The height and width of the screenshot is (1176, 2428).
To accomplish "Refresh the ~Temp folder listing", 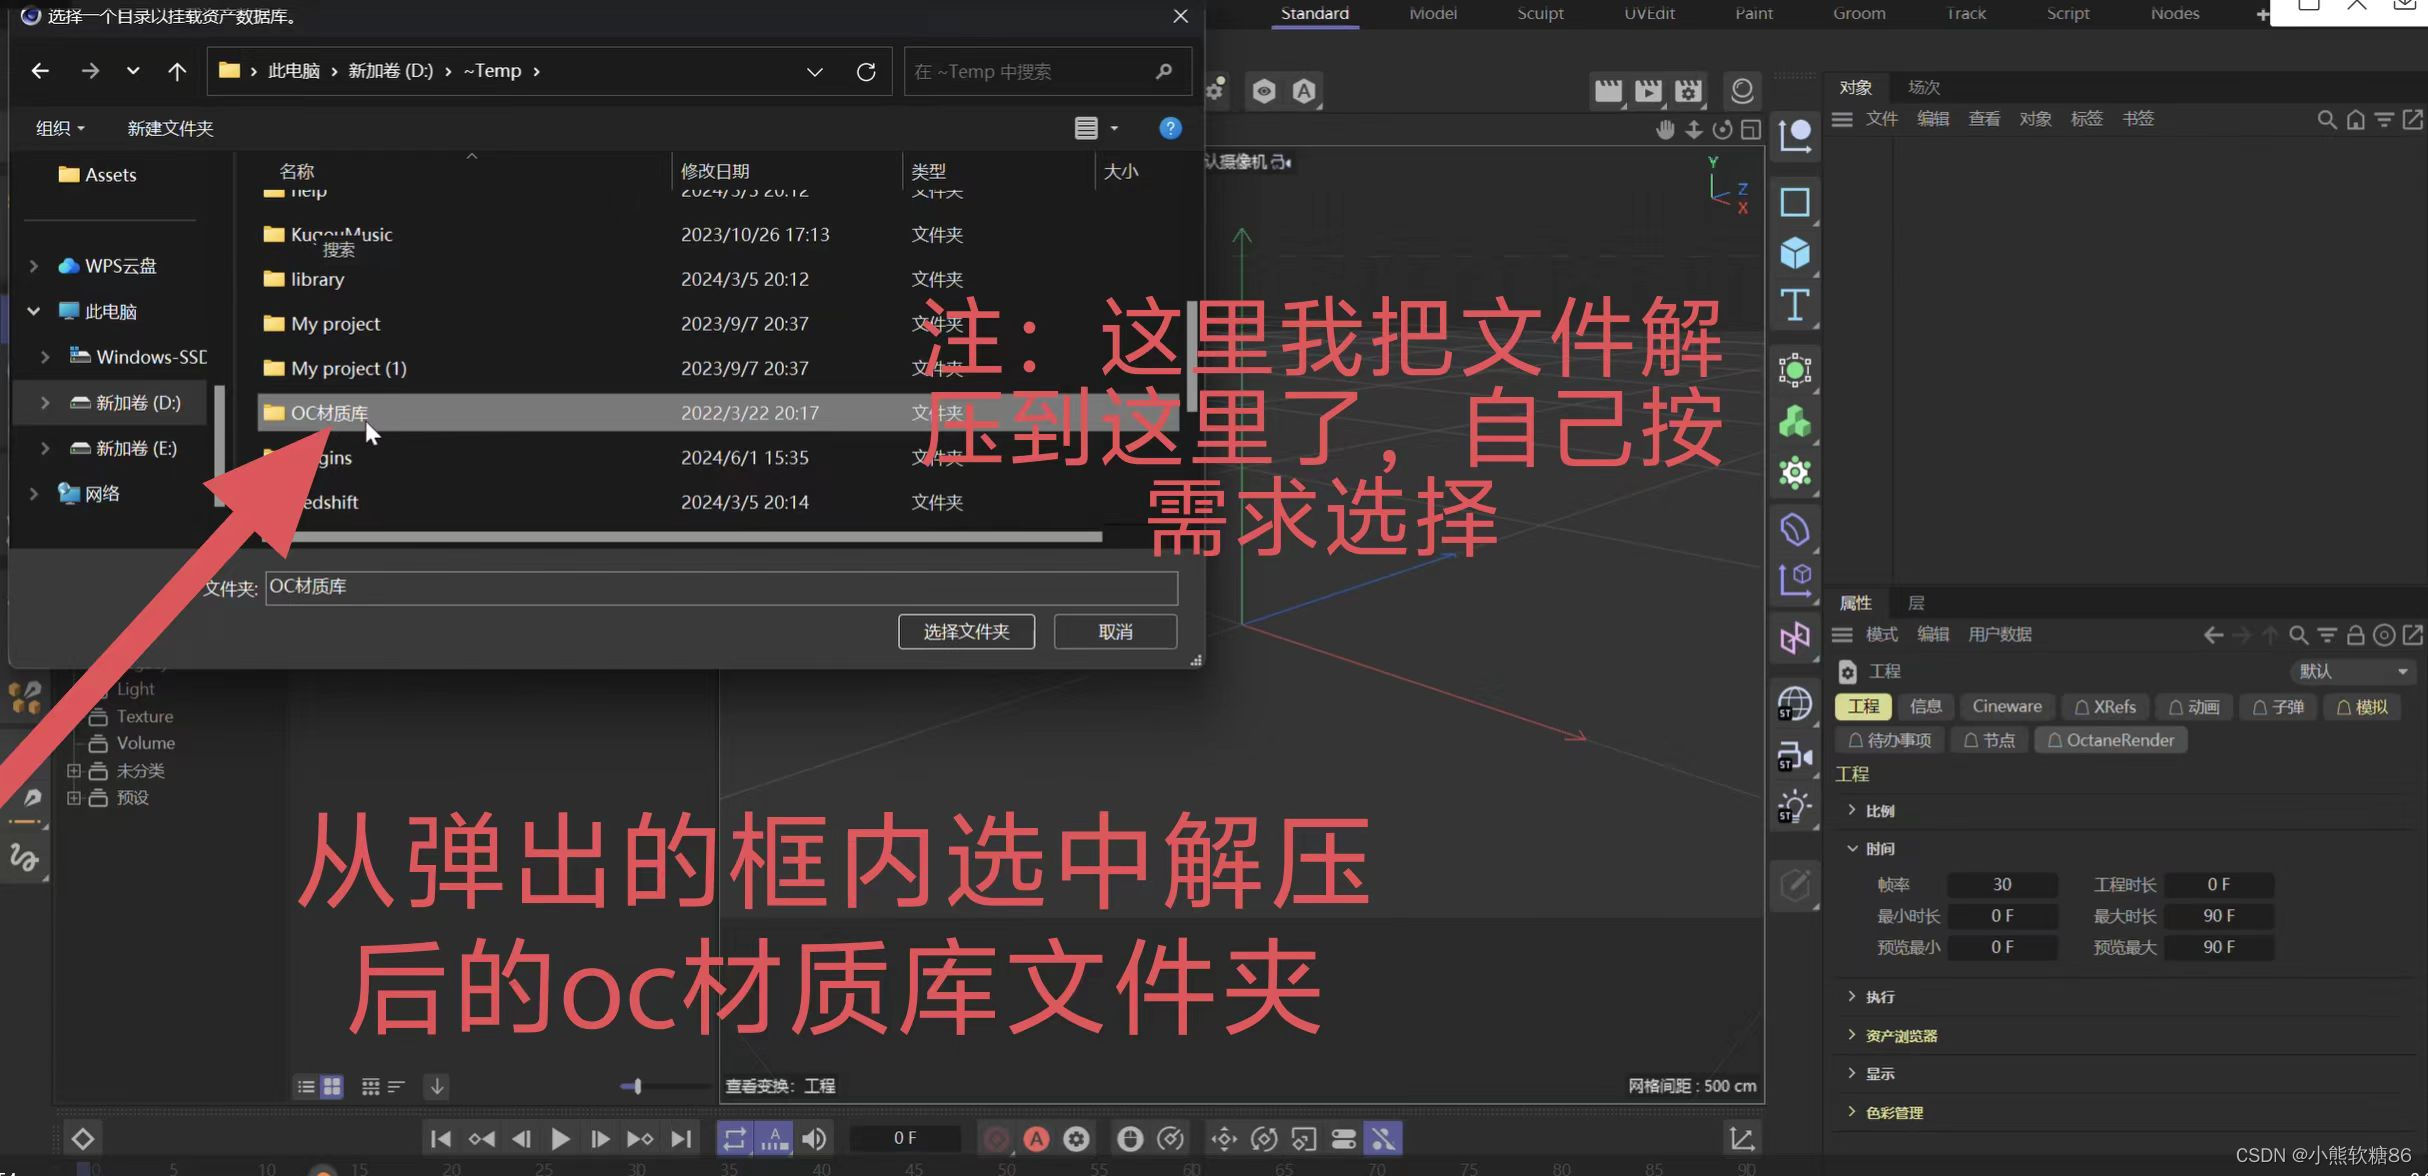I will pos(866,71).
